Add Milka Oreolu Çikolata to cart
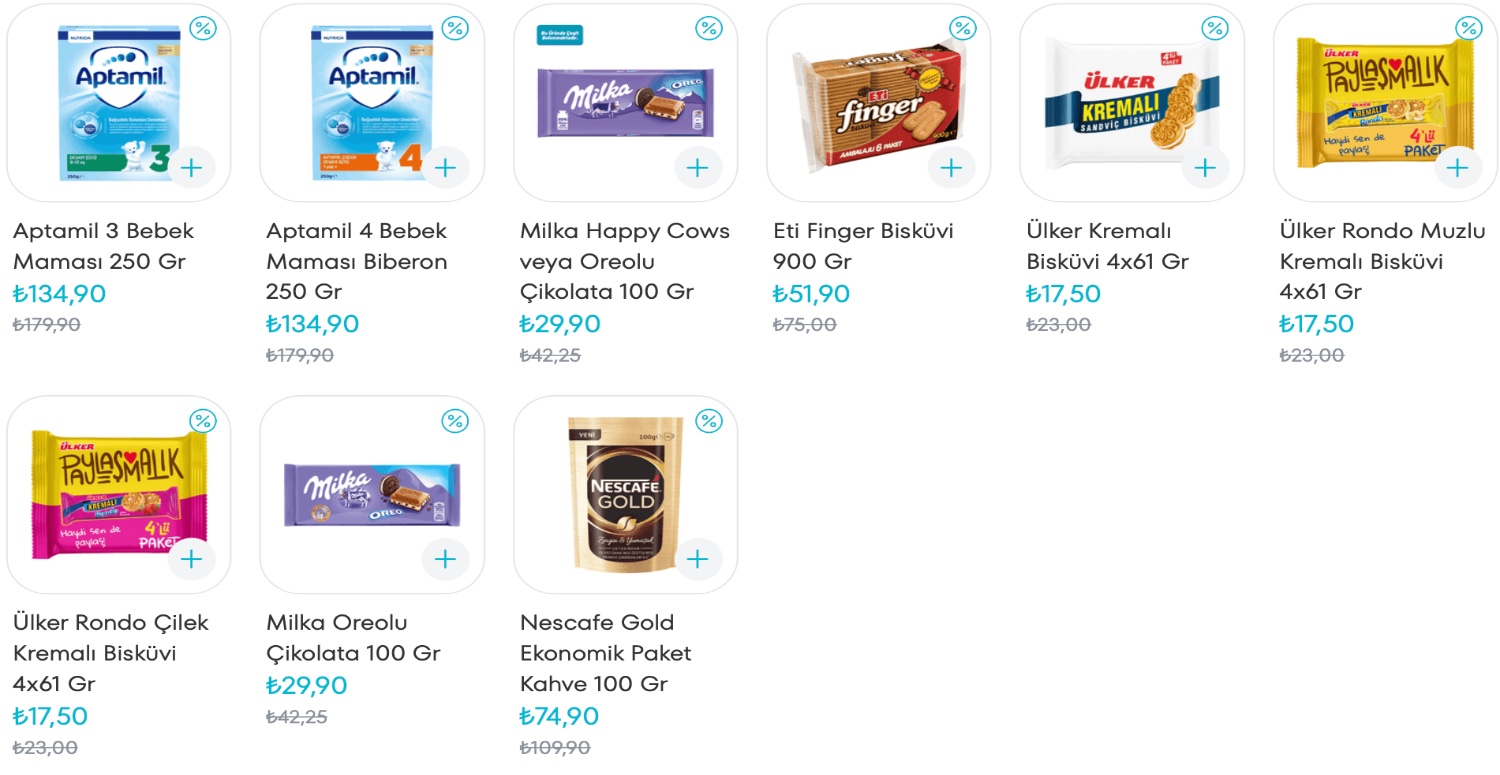1500x775 pixels. coord(445,559)
